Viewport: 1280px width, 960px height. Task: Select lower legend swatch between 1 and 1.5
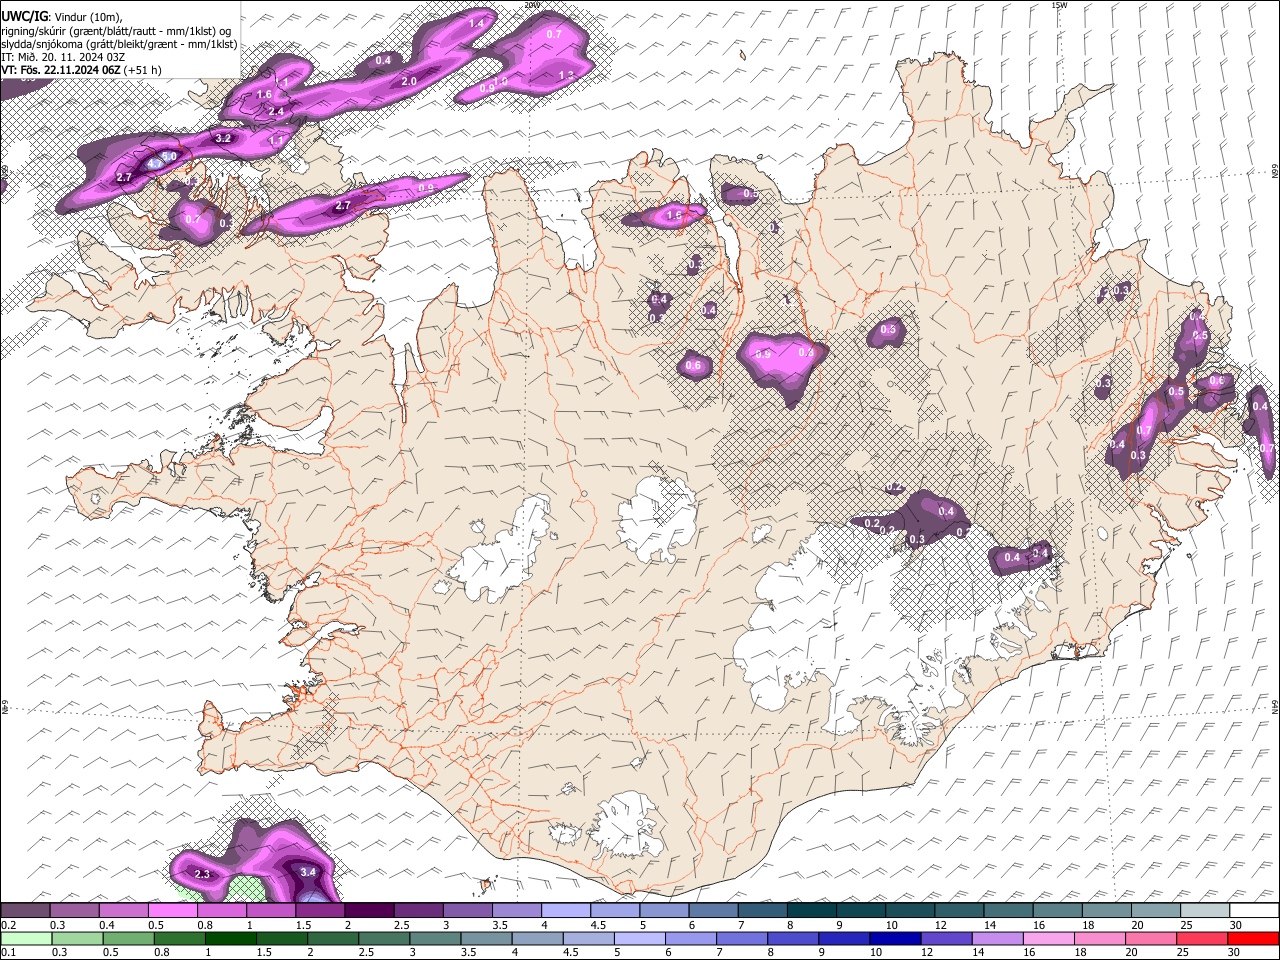click(x=230, y=938)
